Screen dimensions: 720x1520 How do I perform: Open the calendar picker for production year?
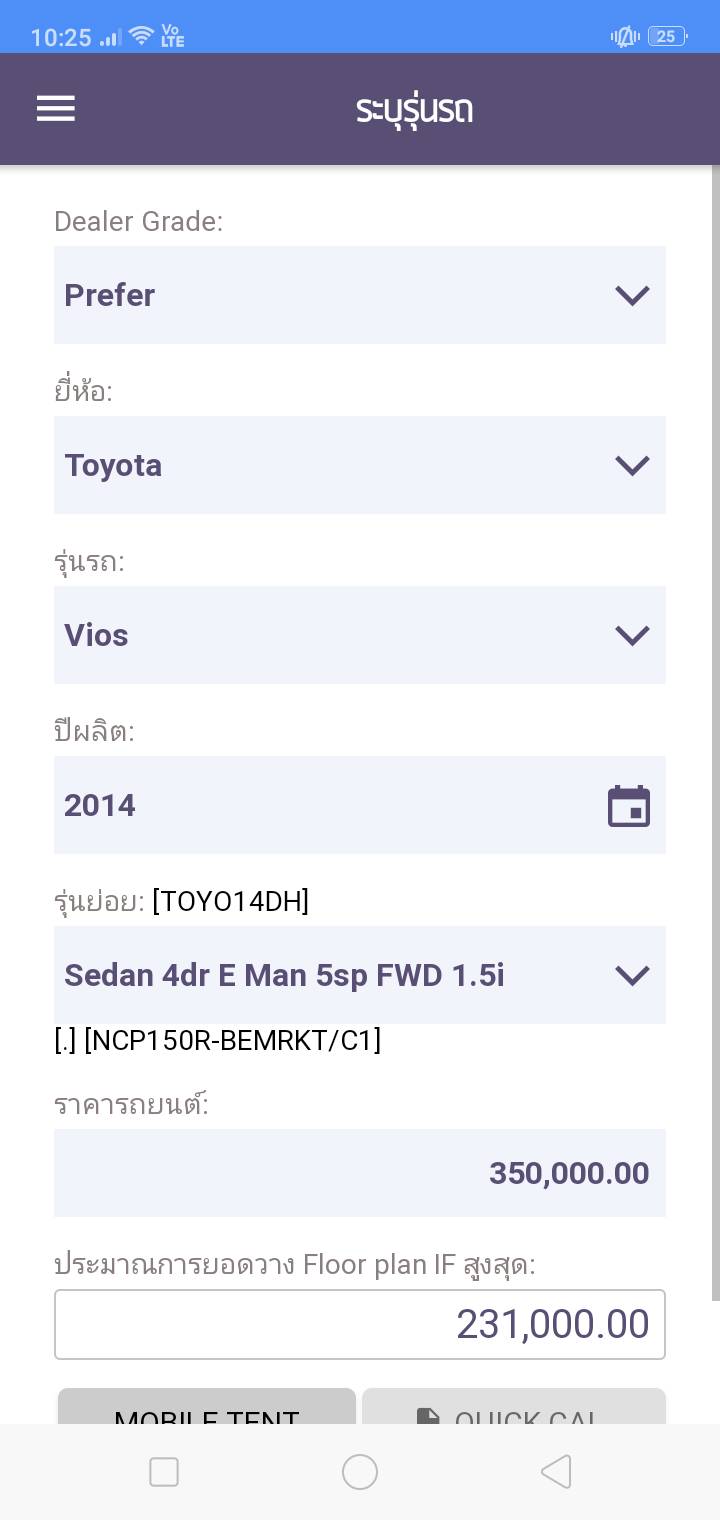click(x=629, y=806)
